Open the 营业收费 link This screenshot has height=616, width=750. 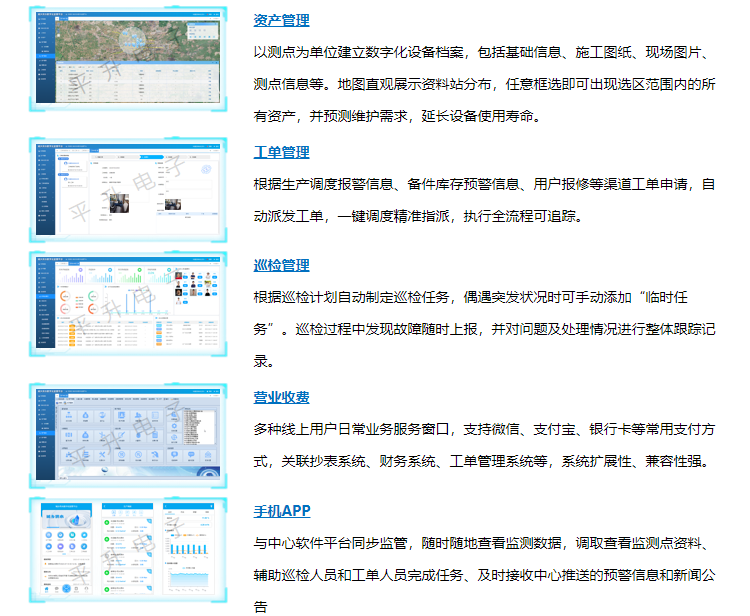point(281,397)
